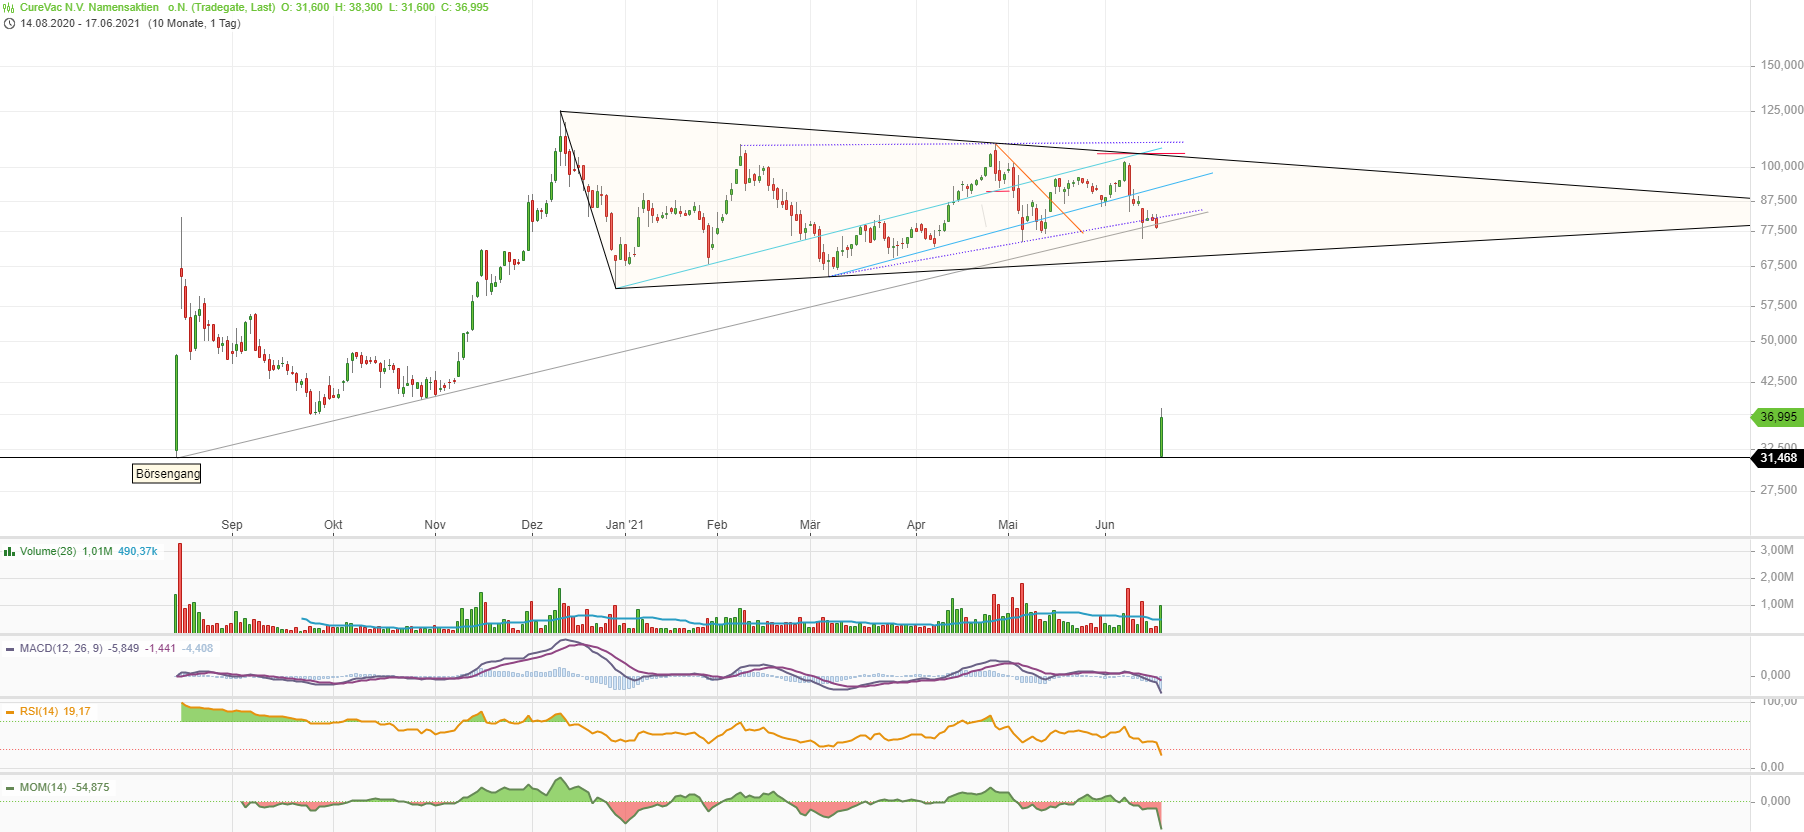Click the green 36,995 current price tag
The width and height of the screenshot is (1804, 832).
1778,417
